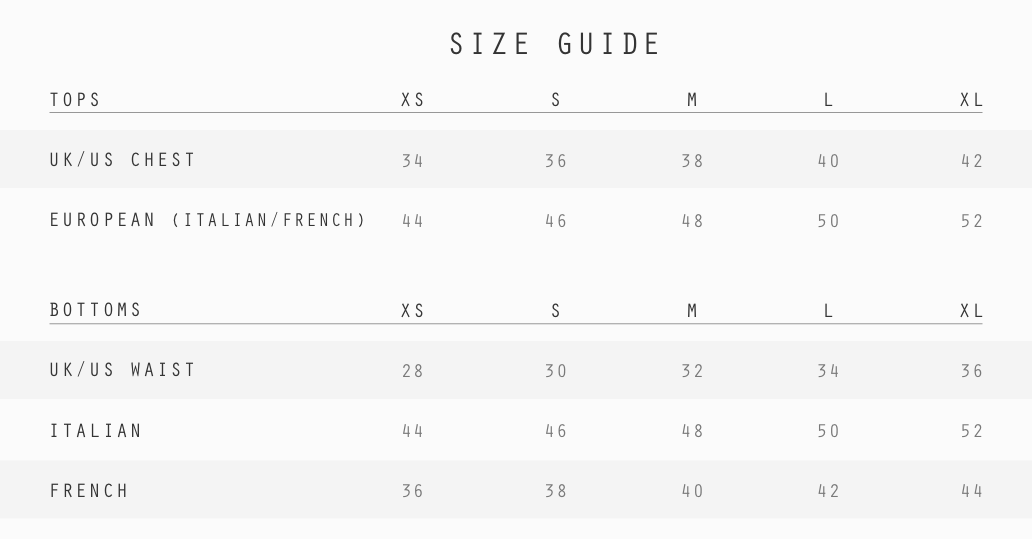The image size is (1032, 539).
Task: Select waist size 28 value
Action: point(413,371)
